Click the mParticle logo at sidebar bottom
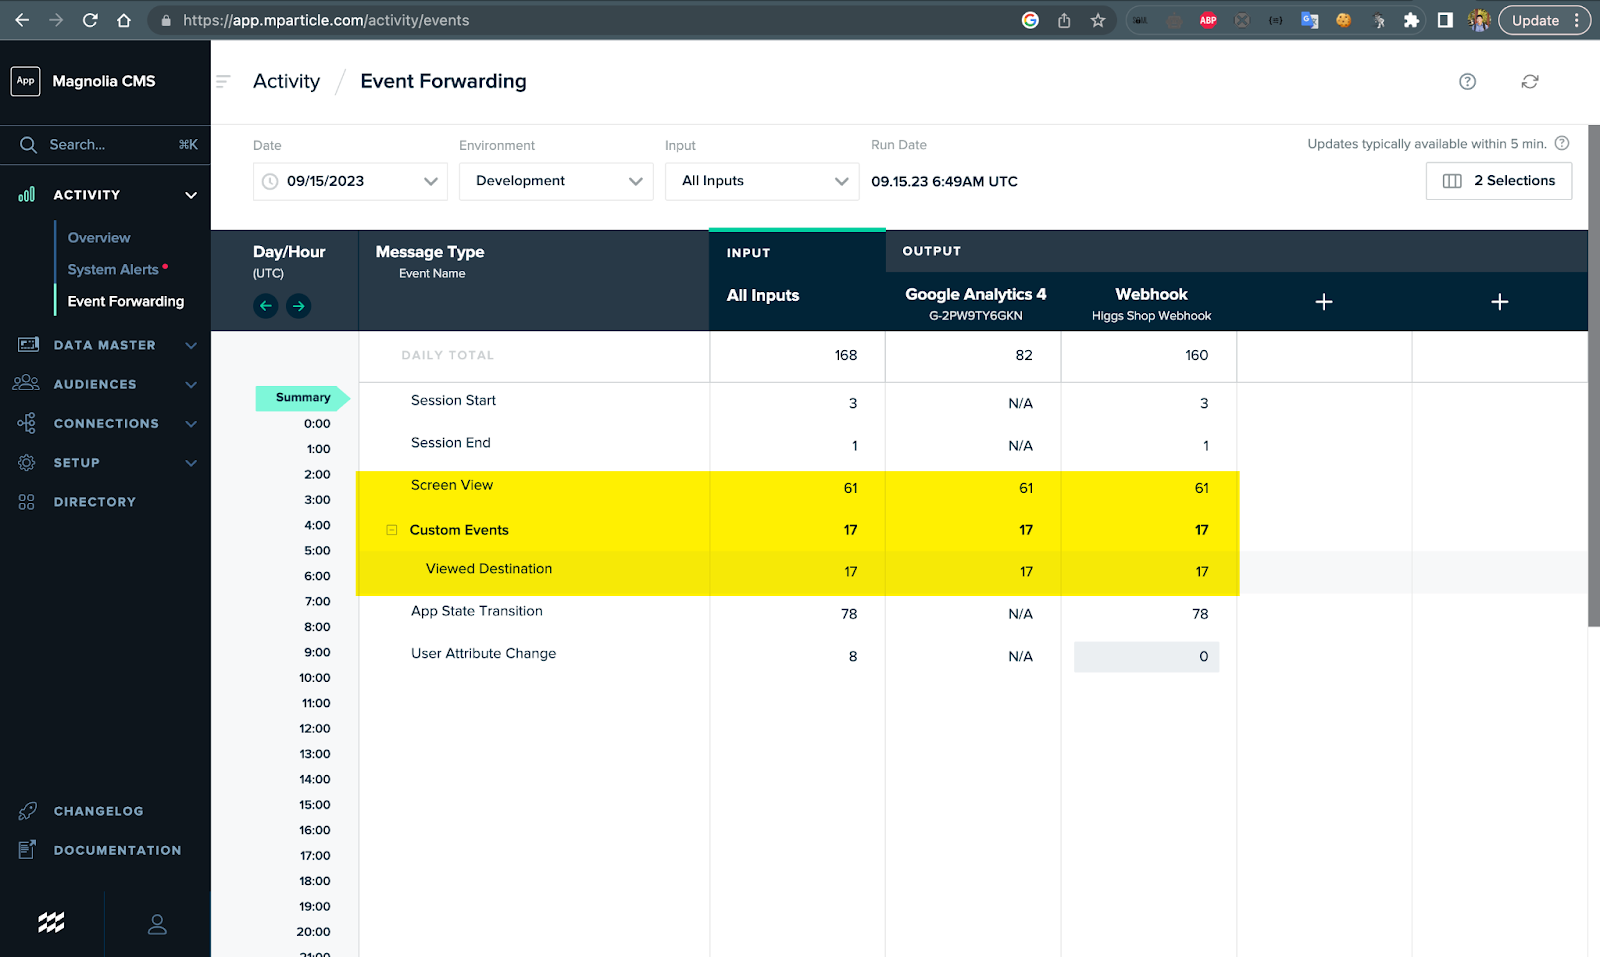Image resolution: width=1600 pixels, height=957 pixels. (x=52, y=922)
